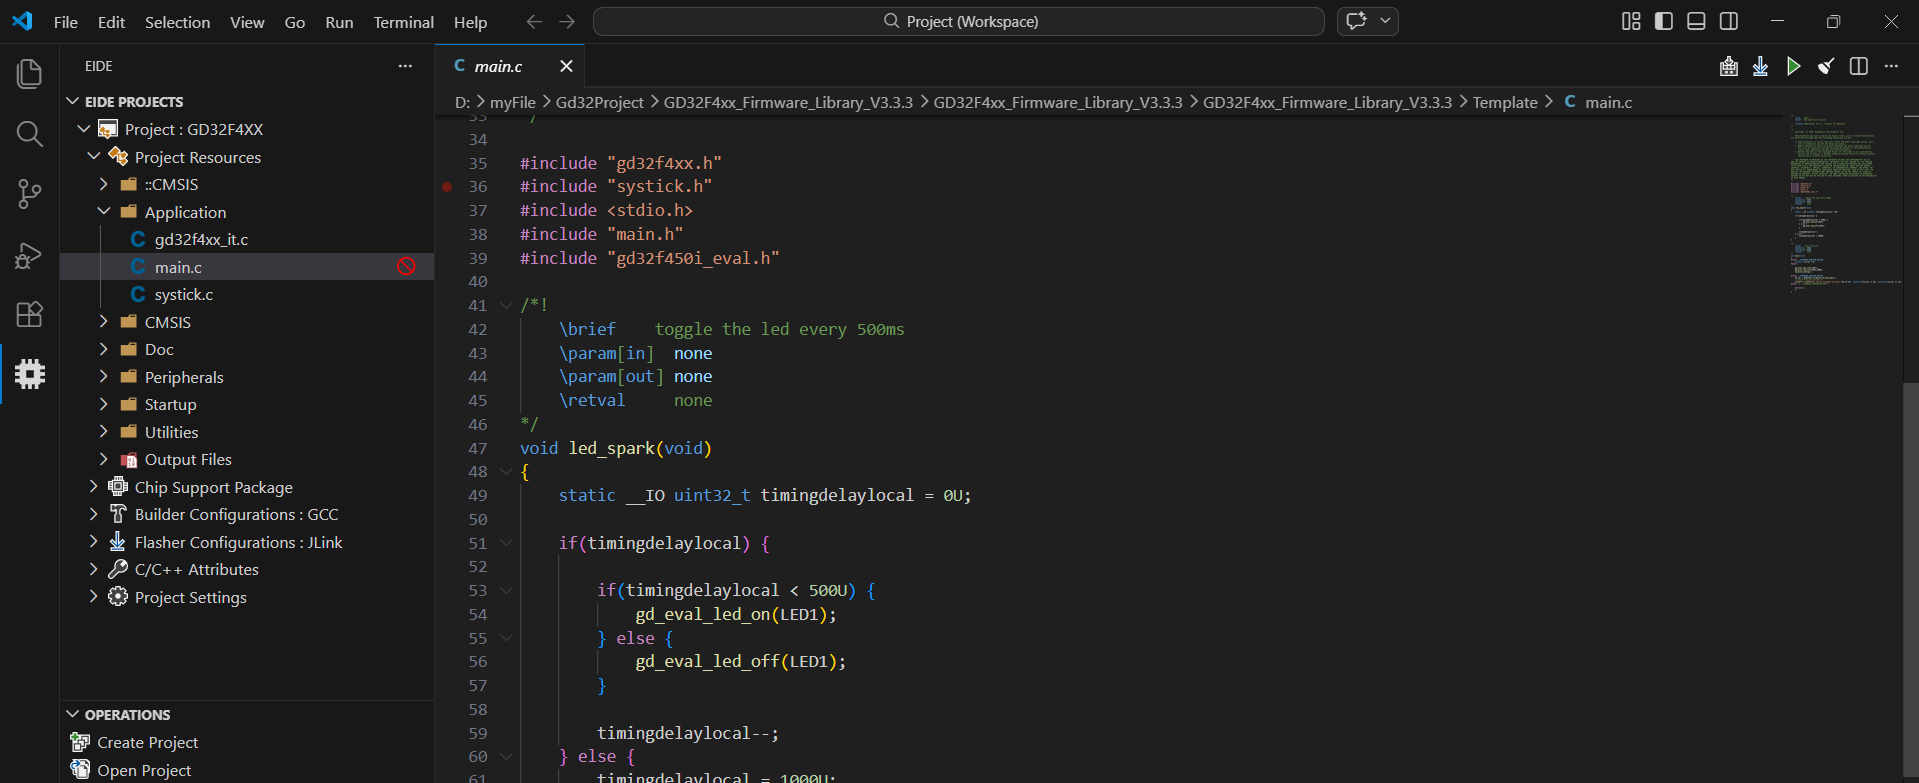The width and height of the screenshot is (1919, 783).
Task: Click the excluded-file icon on main.c row
Action: click(x=406, y=266)
